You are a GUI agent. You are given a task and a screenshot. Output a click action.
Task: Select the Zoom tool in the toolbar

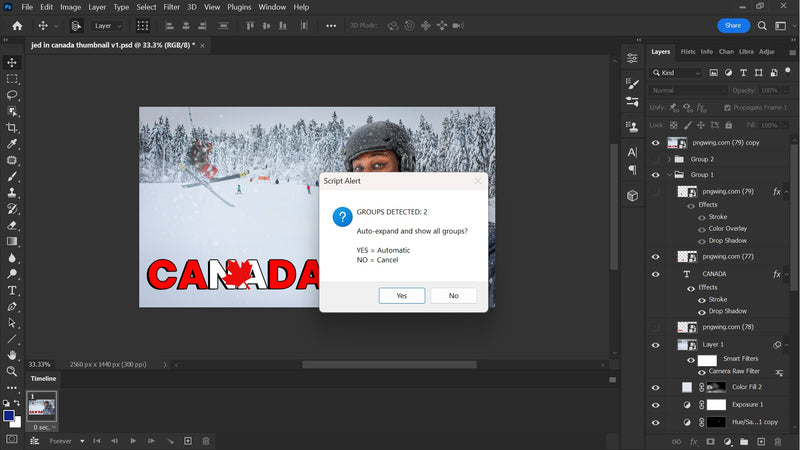point(12,371)
